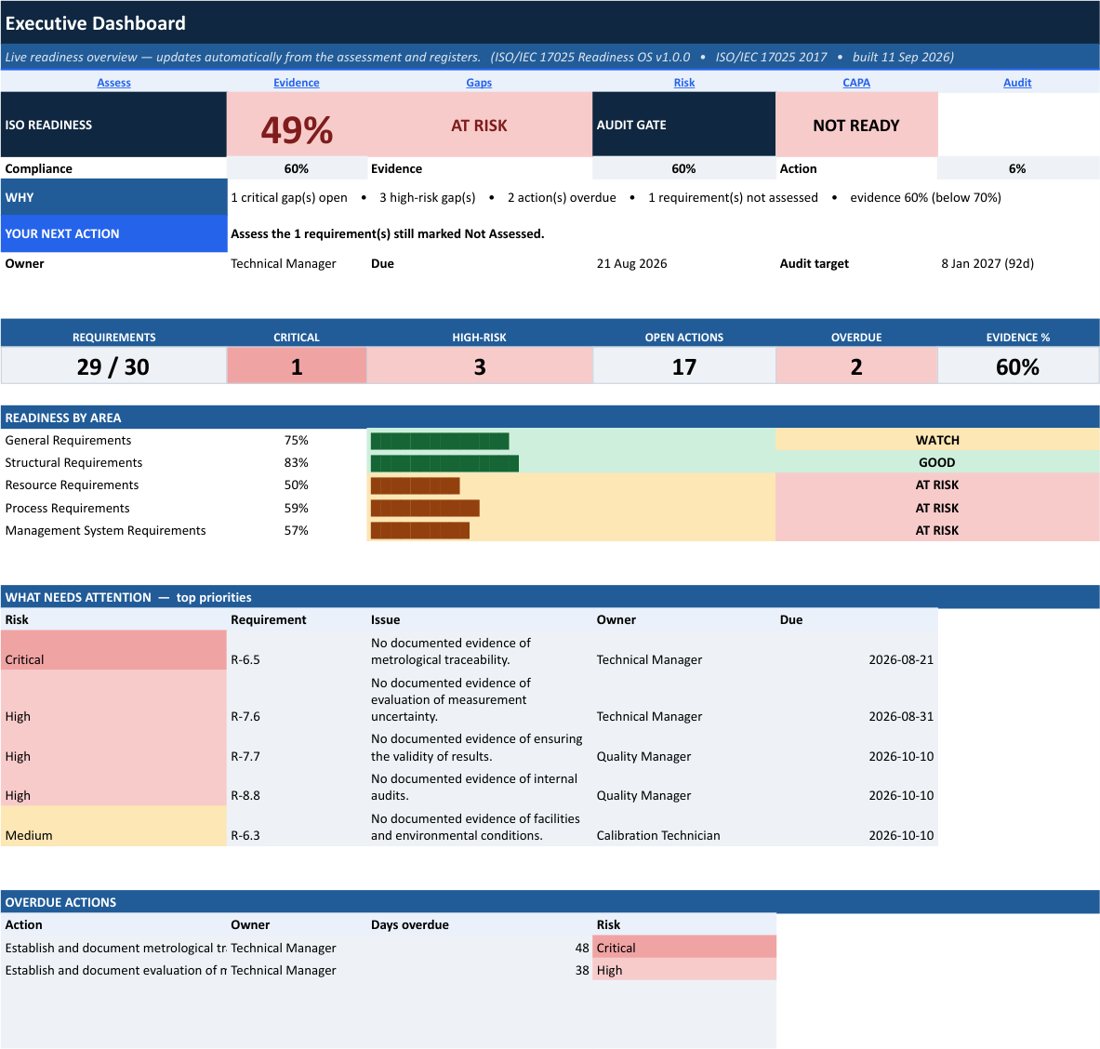The image size is (1100, 1049).
Task: Click the Due date 21 Aug 2026
Action: pos(631,264)
